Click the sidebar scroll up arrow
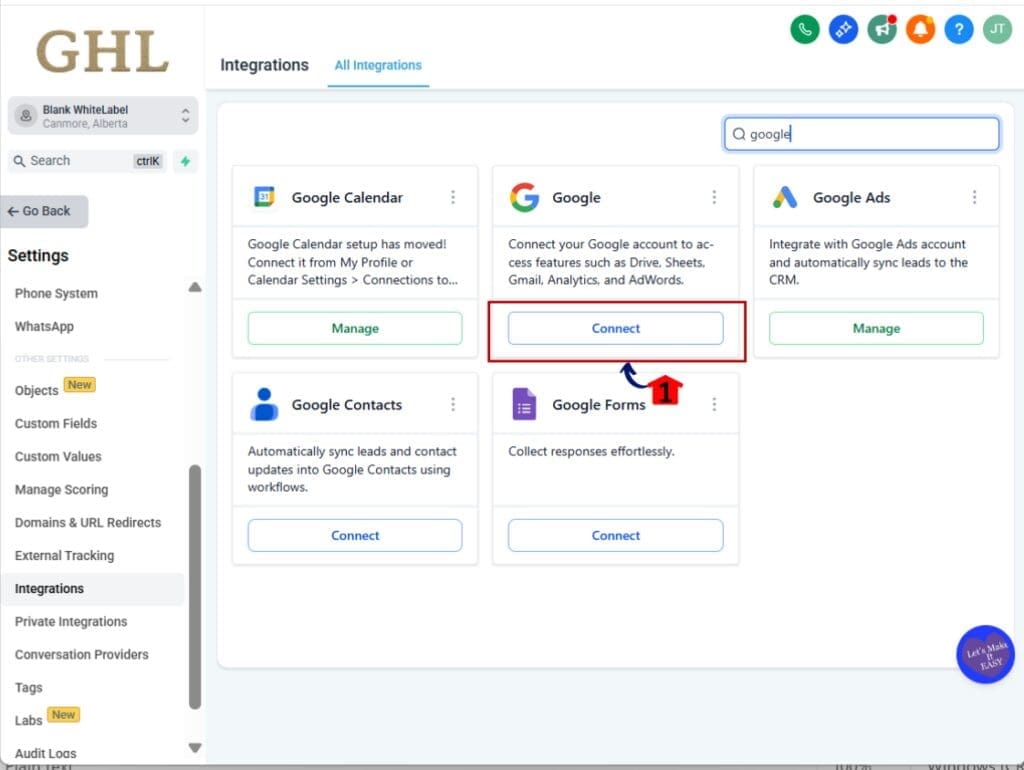 click(195, 287)
